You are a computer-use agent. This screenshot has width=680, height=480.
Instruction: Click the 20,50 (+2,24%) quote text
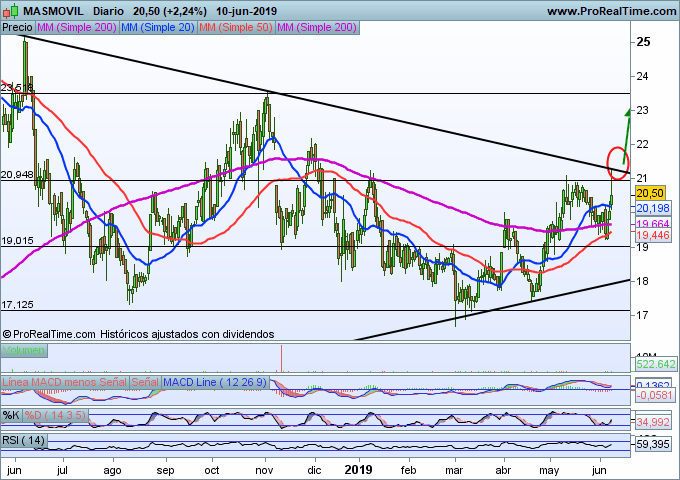170,11
